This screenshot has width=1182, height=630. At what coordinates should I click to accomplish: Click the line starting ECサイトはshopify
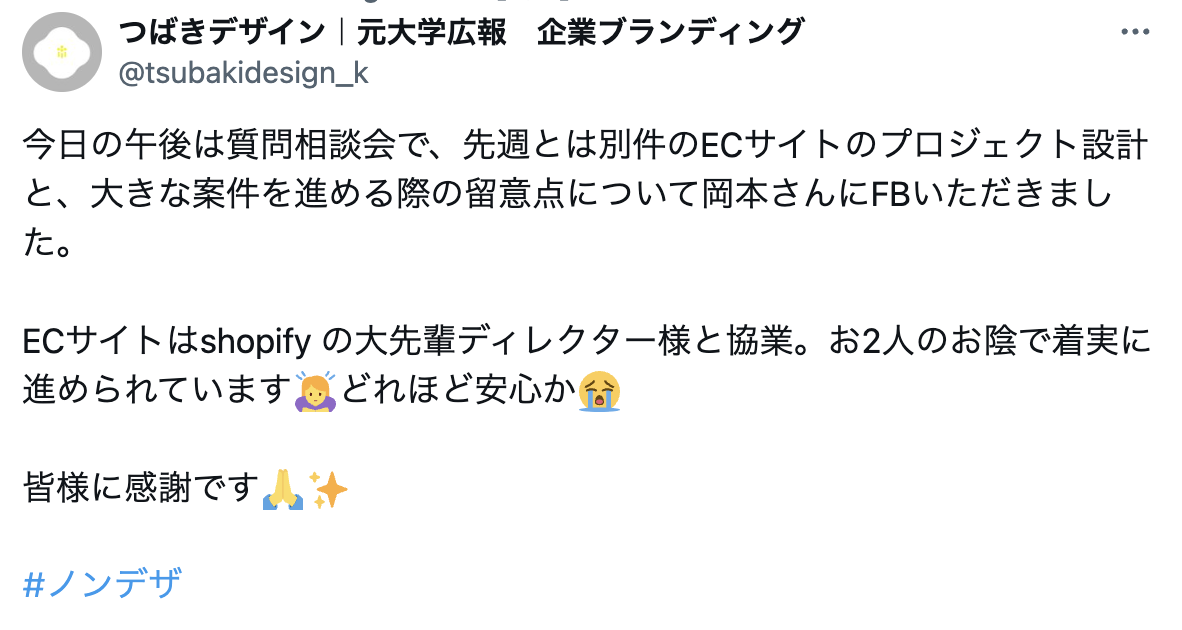click(587, 341)
